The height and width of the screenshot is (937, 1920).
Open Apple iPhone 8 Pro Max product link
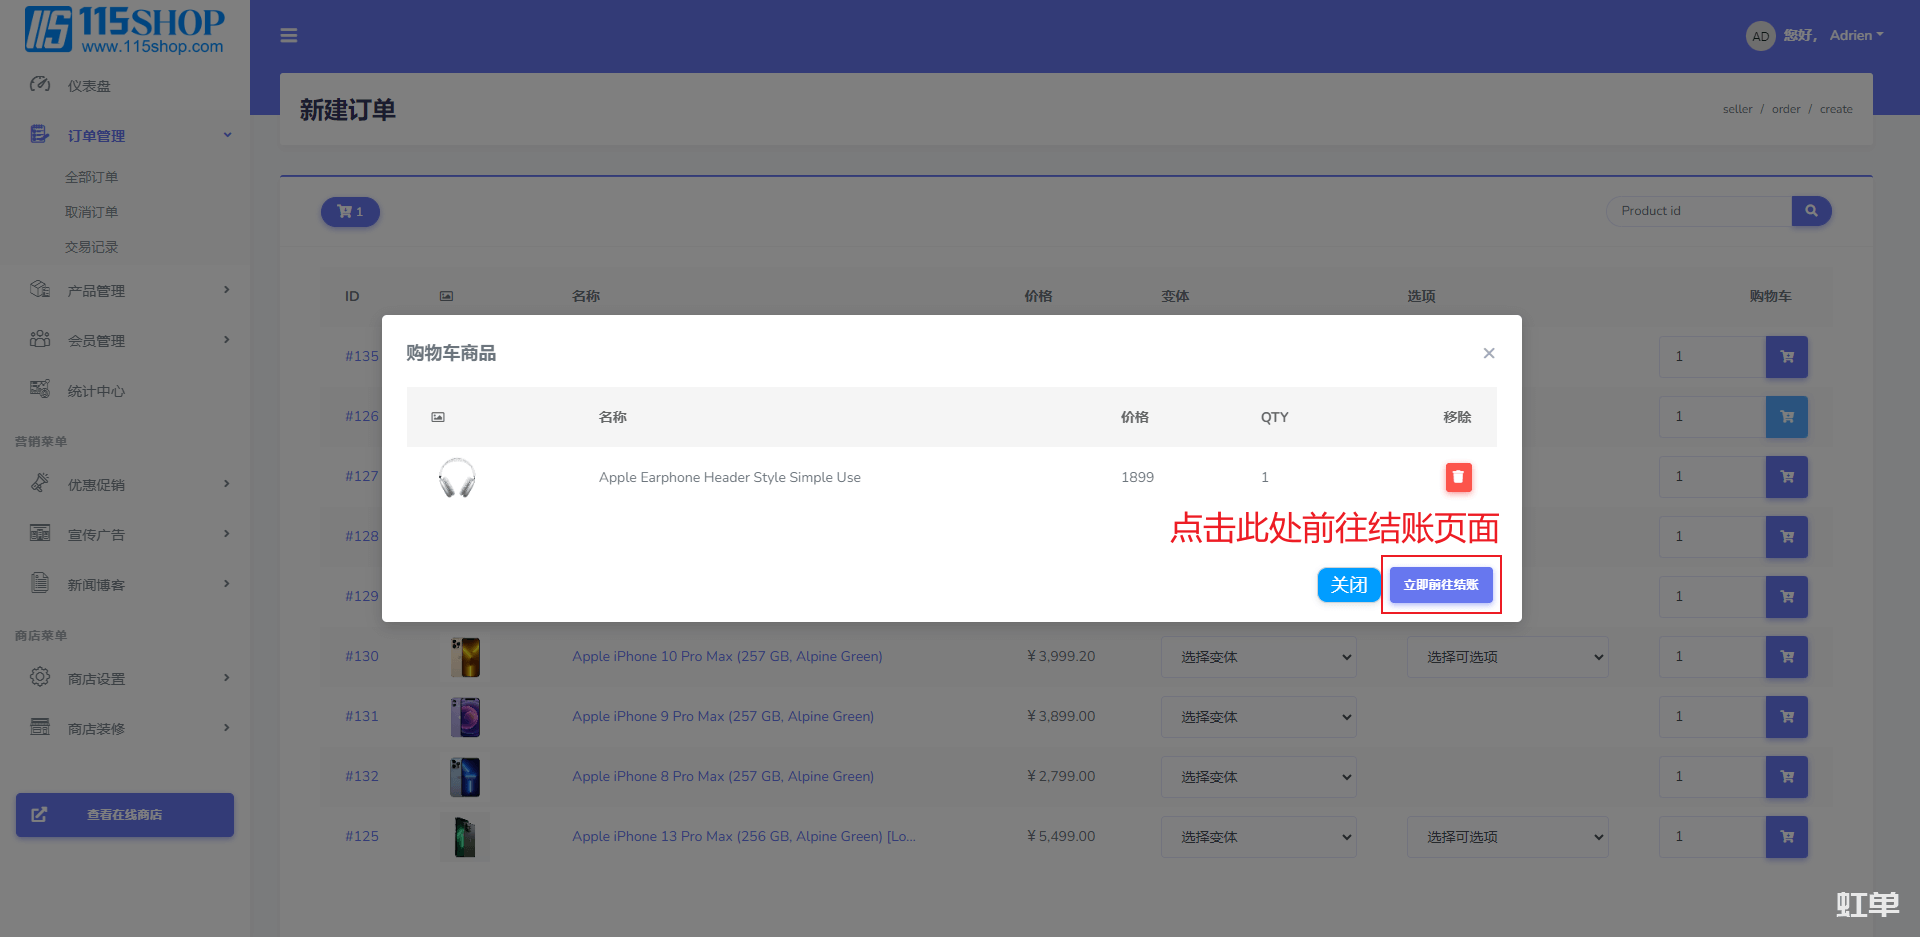coord(723,776)
